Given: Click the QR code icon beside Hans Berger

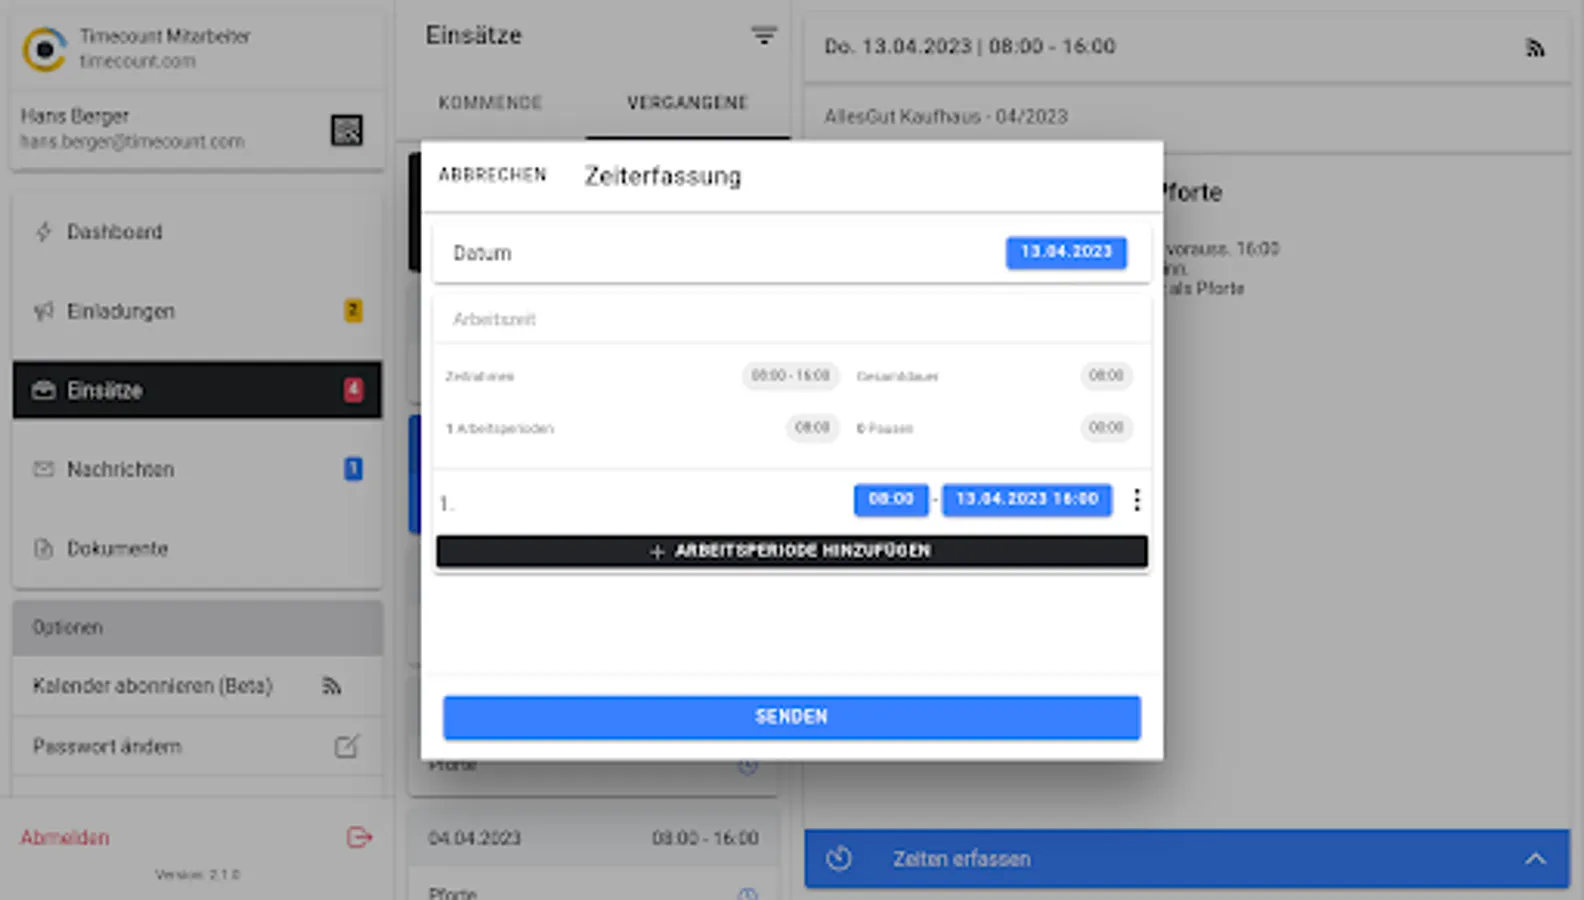Looking at the screenshot, I should click(347, 130).
